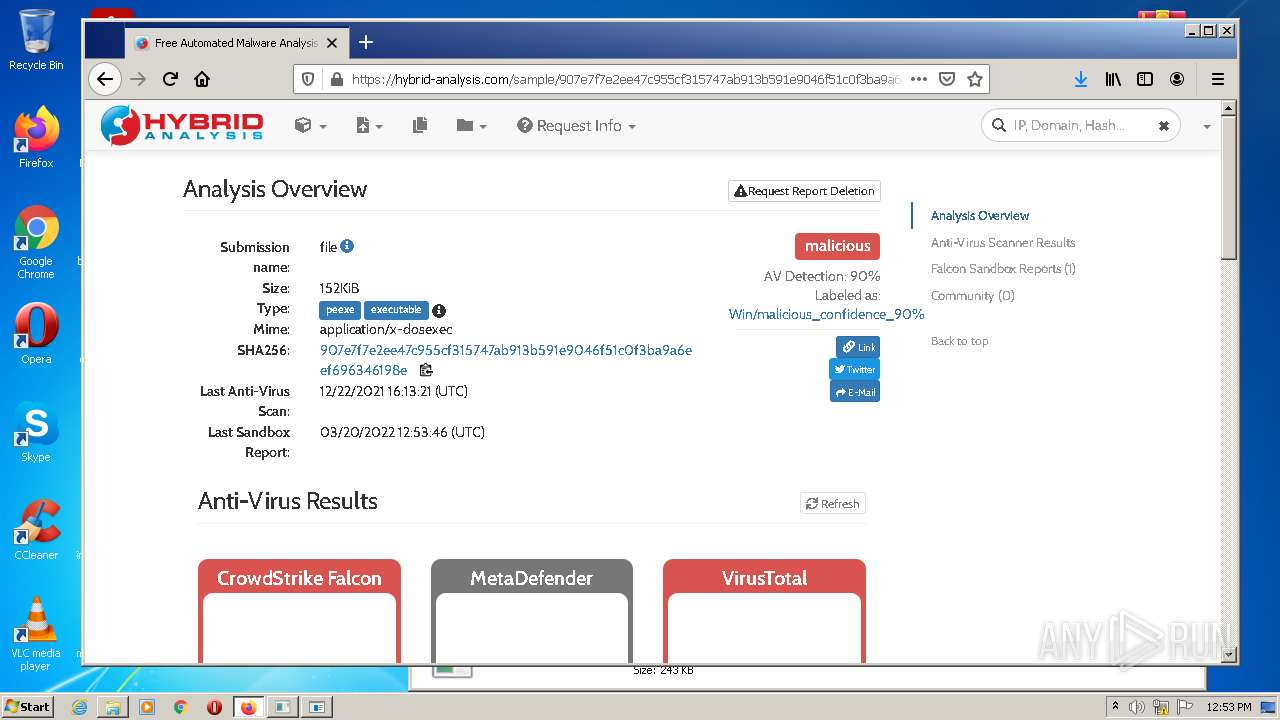
Task: Click the taskbar volume speaker icon
Action: [x=1136, y=707]
